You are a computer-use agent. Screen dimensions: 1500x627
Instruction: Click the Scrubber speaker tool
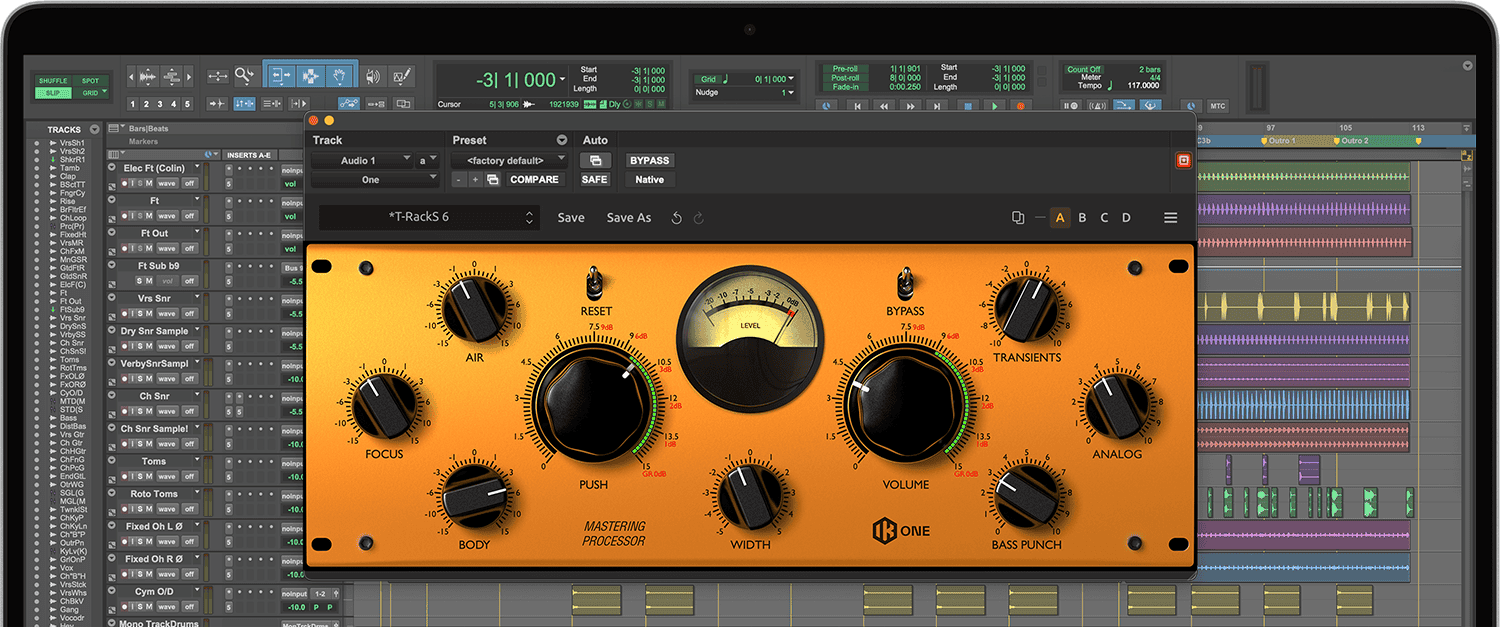pos(373,76)
